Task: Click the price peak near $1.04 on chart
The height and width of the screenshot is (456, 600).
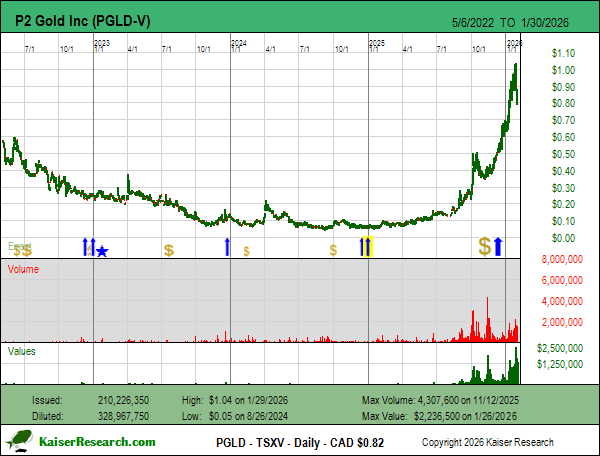Action: [516, 66]
